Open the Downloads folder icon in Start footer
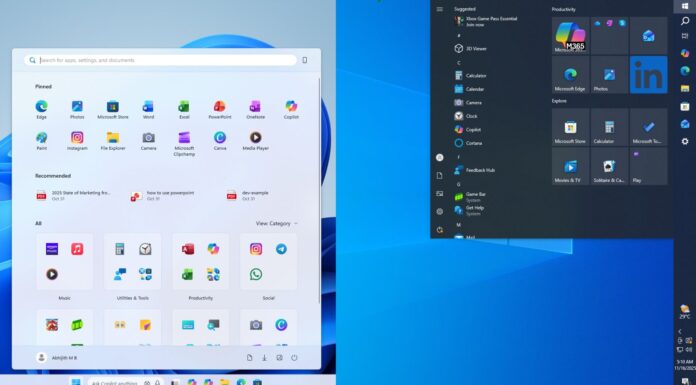696x385 pixels. coord(264,357)
